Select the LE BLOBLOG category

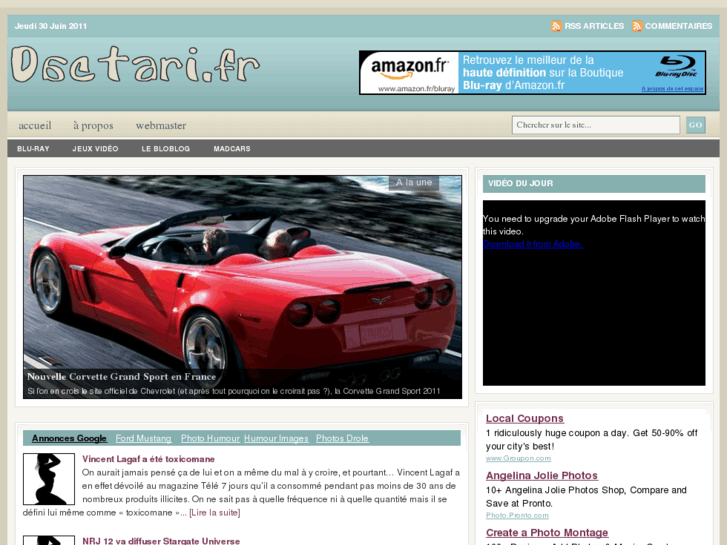tap(166, 149)
